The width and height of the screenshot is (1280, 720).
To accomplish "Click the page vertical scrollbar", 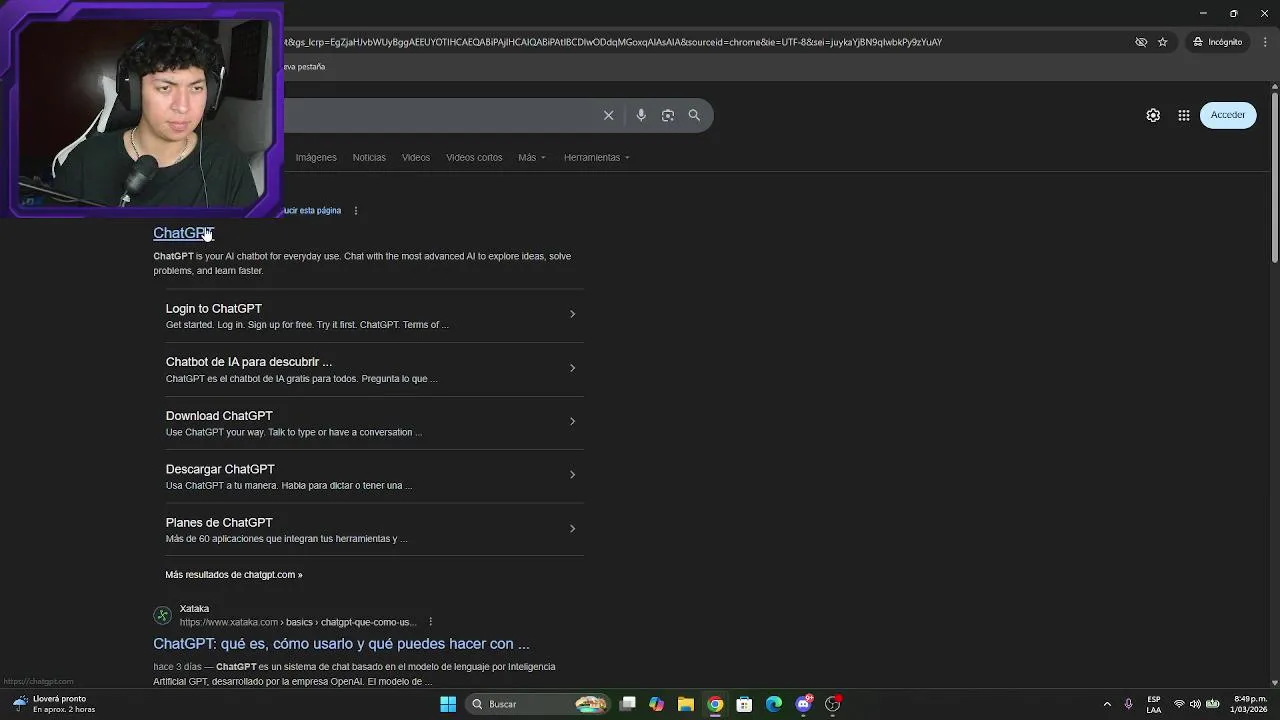I will [1275, 178].
